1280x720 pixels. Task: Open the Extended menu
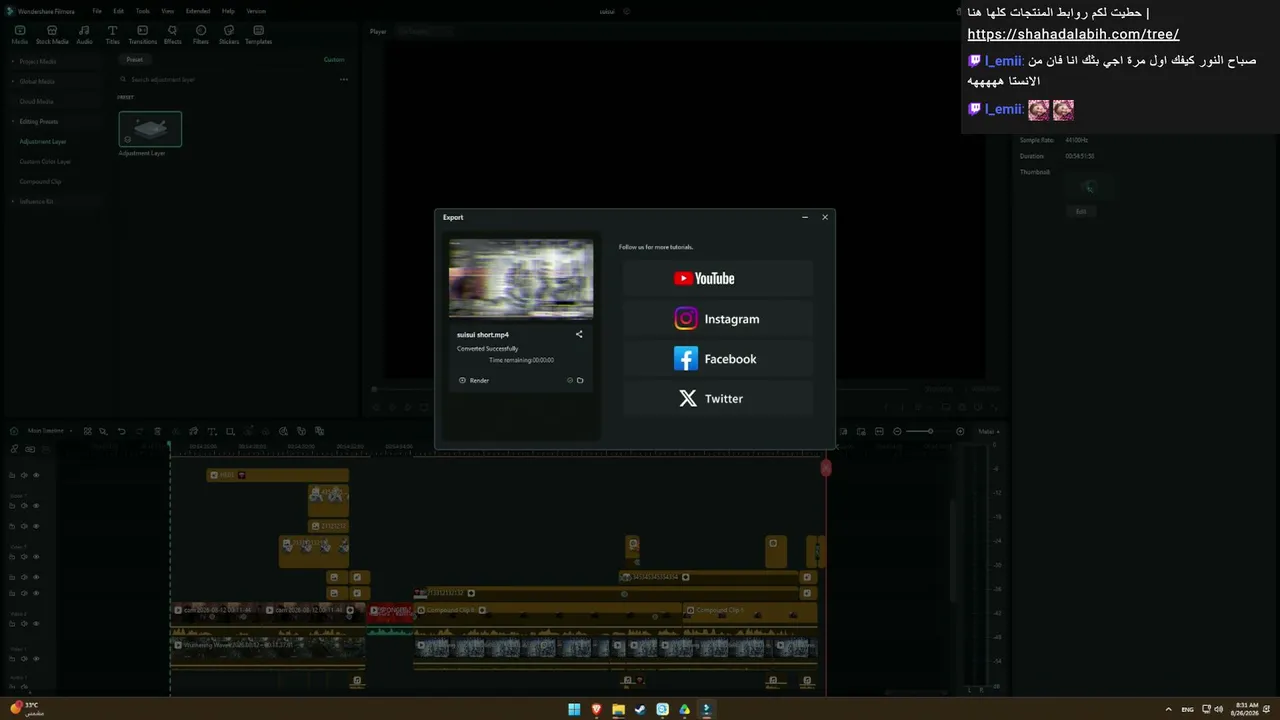(198, 11)
